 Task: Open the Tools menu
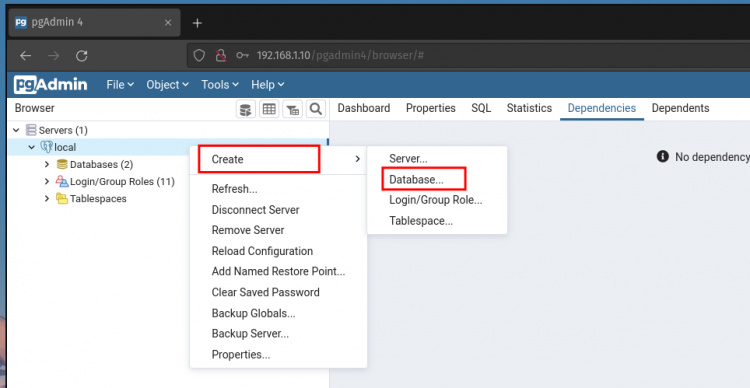(220, 85)
